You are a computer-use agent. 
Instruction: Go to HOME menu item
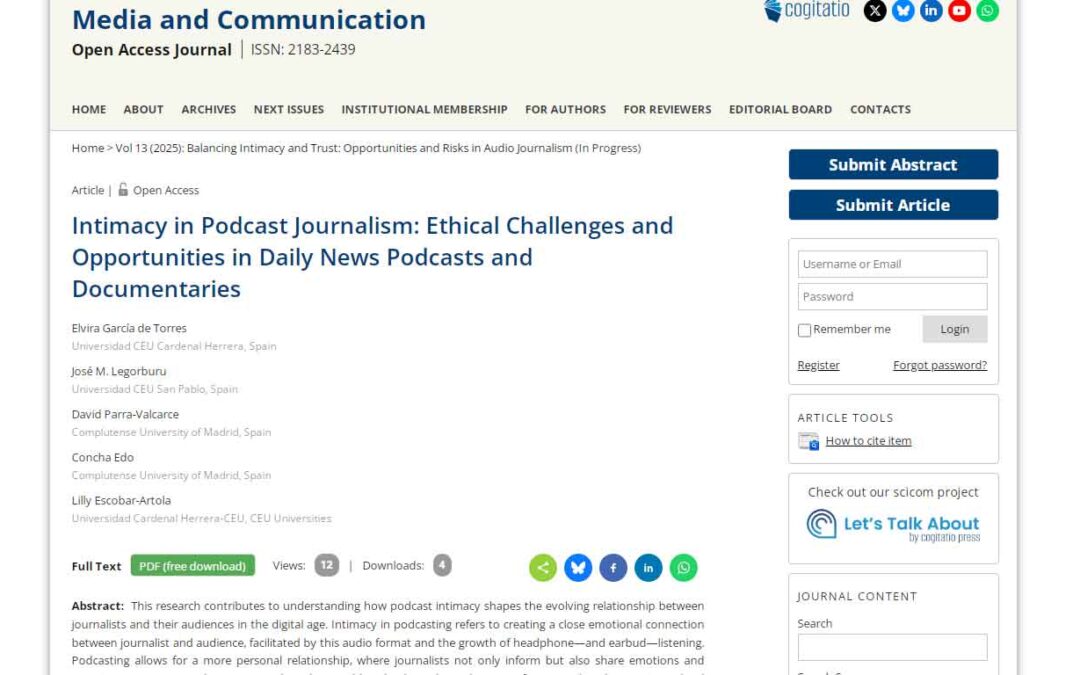(89, 110)
